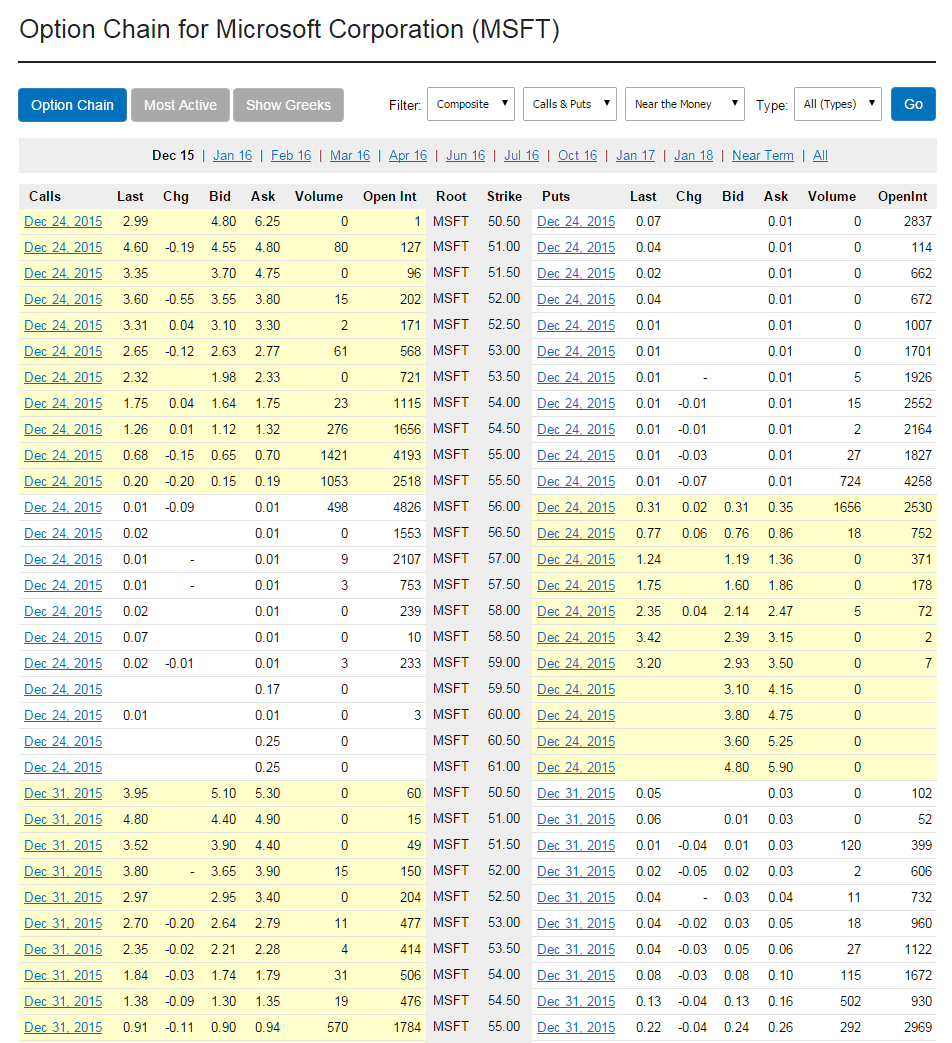The height and width of the screenshot is (1043, 952).
Task: Click the Dec 31, 2015 call at strike 55.00
Action: tap(63, 1027)
